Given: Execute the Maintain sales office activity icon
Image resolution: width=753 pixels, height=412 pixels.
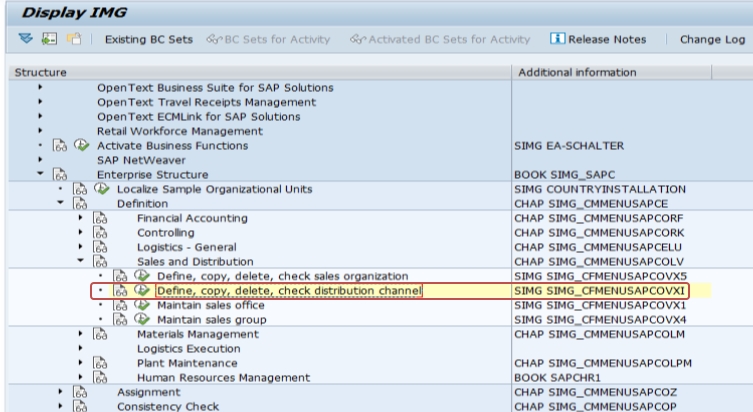Looking at the screenshot, I should click(142, 304).
